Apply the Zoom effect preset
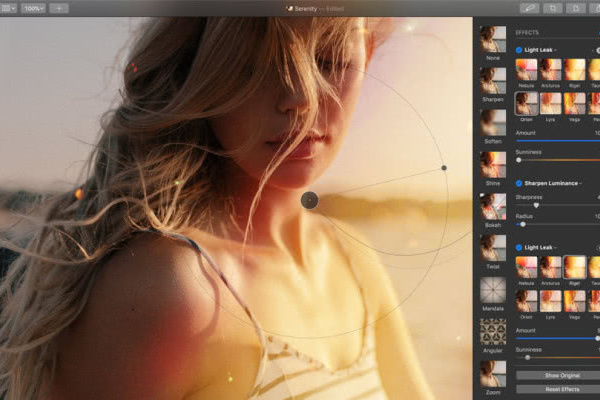600x400 pixels. pyautogui.click(x=493, y=374)
